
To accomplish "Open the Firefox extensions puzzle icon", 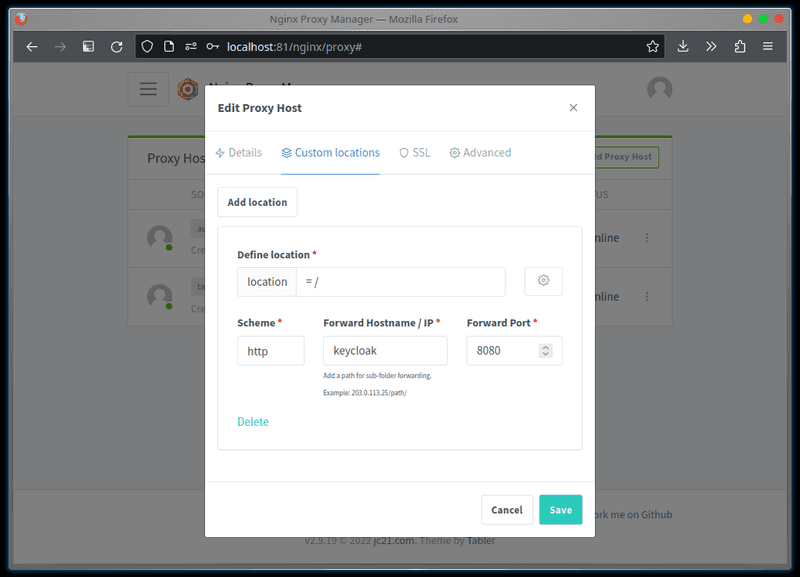I will tap(740, 46).
